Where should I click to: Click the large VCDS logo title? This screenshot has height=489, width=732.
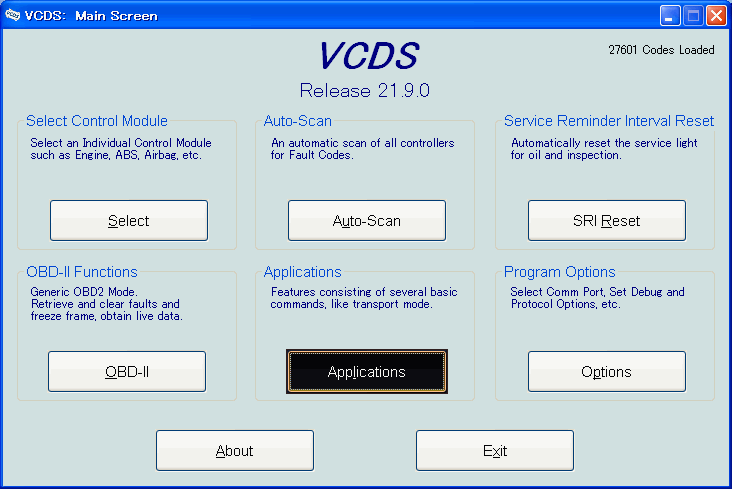[x=369, y=56]
